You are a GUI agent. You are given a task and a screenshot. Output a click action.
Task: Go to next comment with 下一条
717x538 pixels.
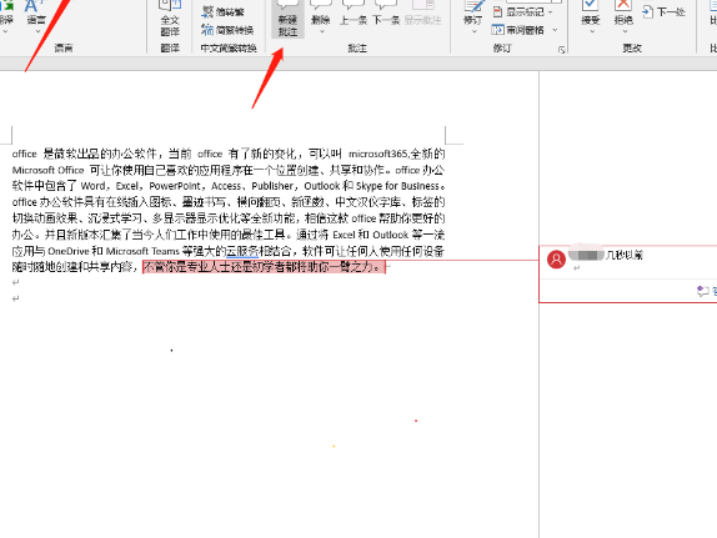point(386,13)
